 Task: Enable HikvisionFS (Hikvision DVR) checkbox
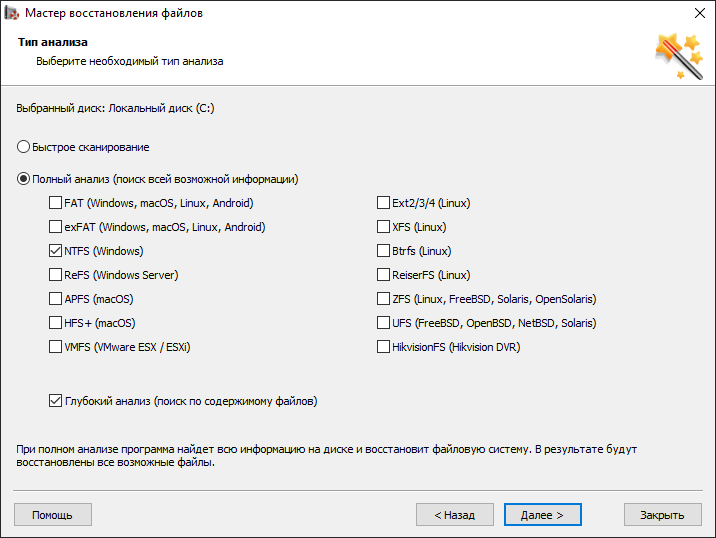pos(383,347)
